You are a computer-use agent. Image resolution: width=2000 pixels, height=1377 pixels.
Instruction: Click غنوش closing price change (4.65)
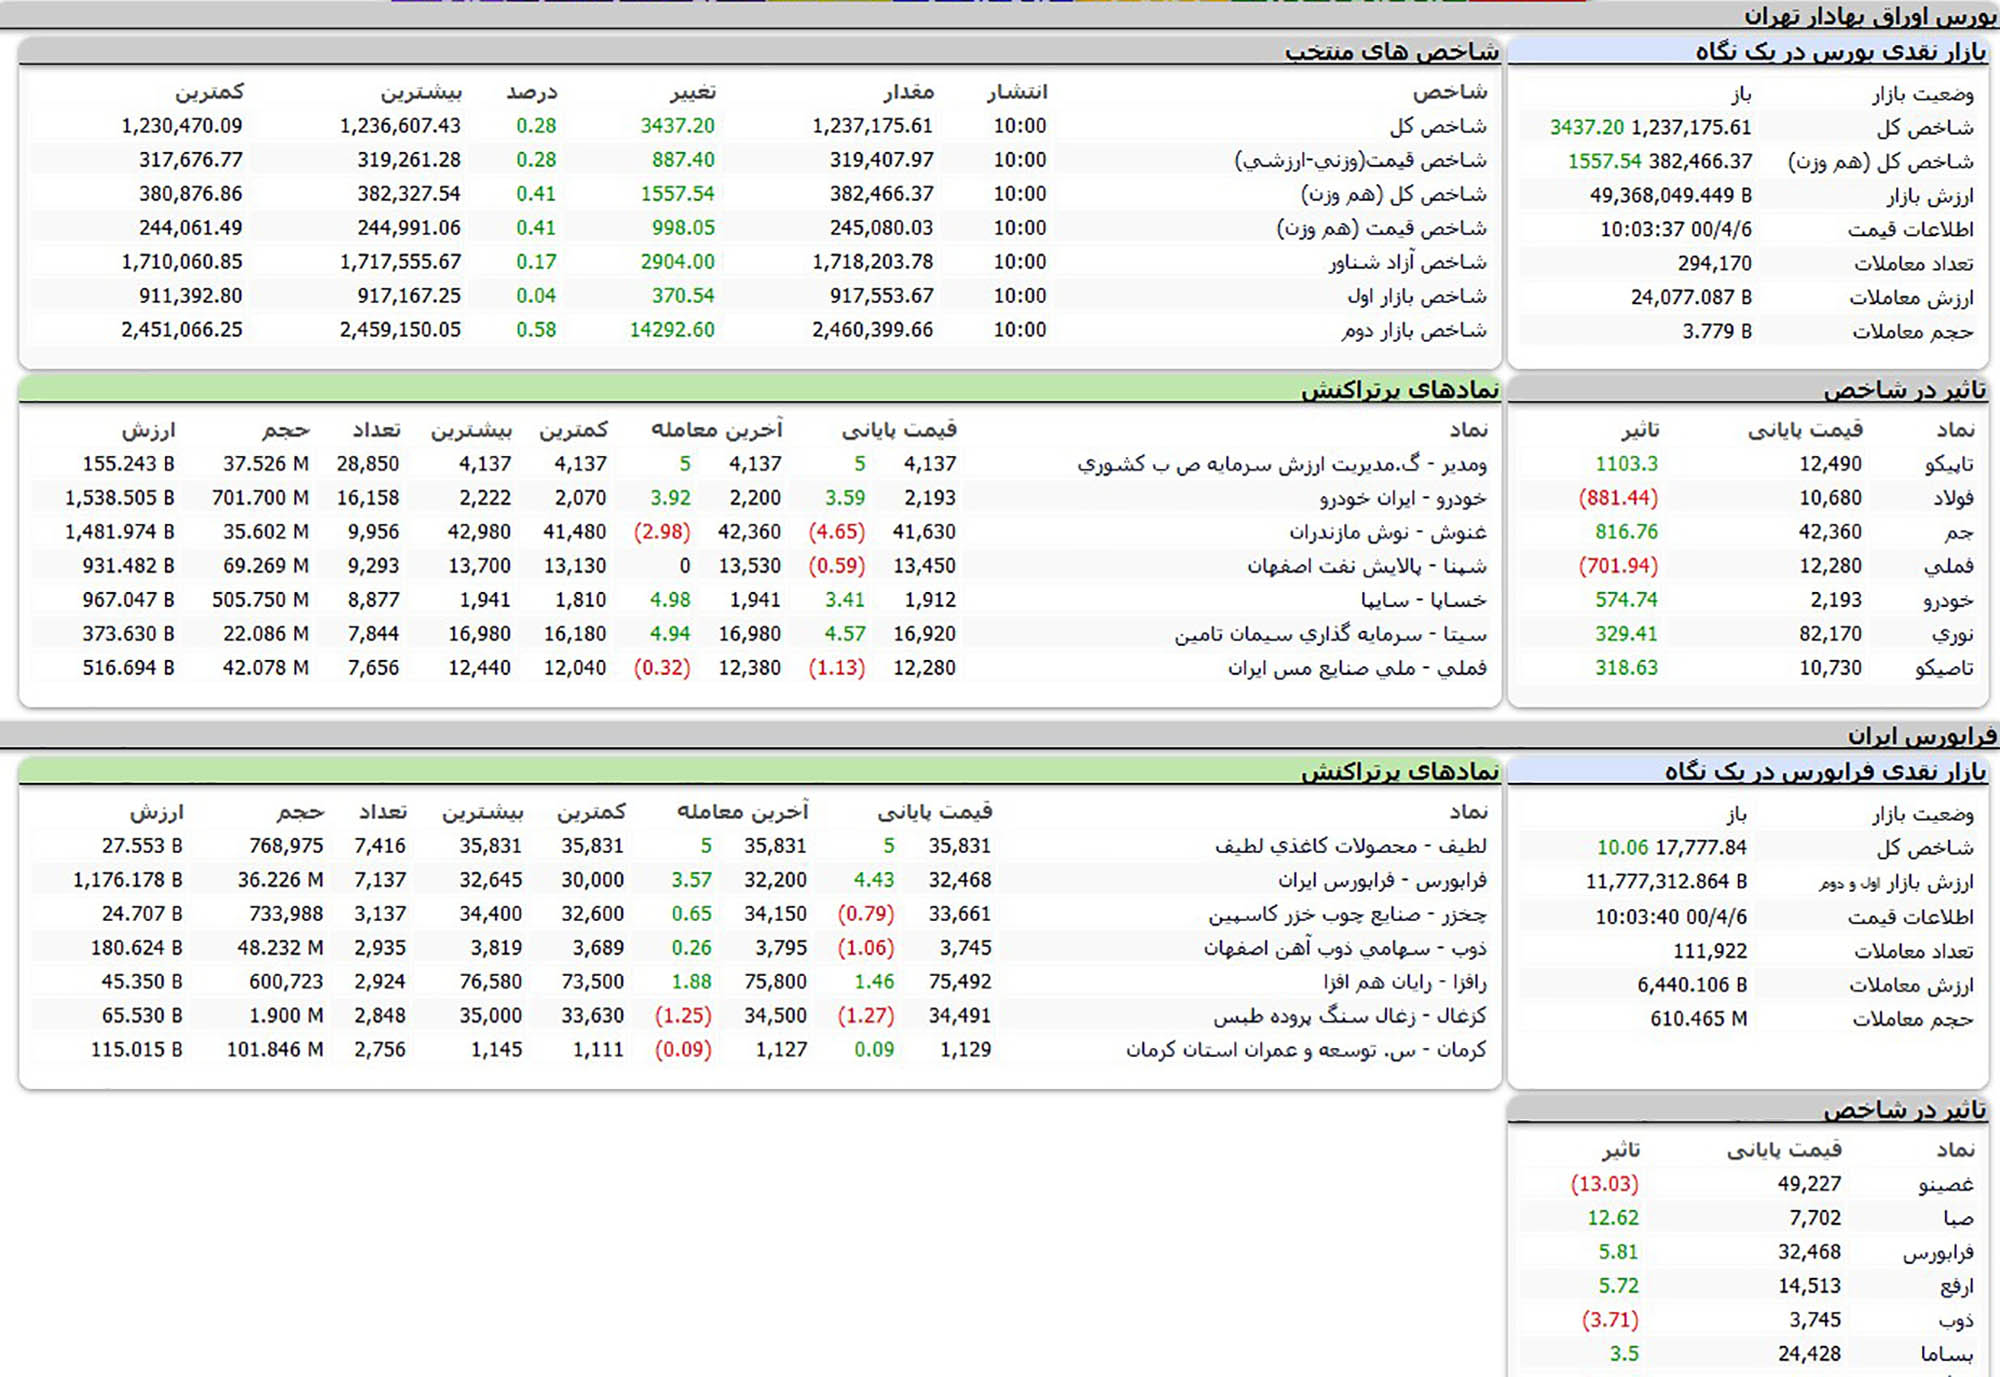(836, 532)
